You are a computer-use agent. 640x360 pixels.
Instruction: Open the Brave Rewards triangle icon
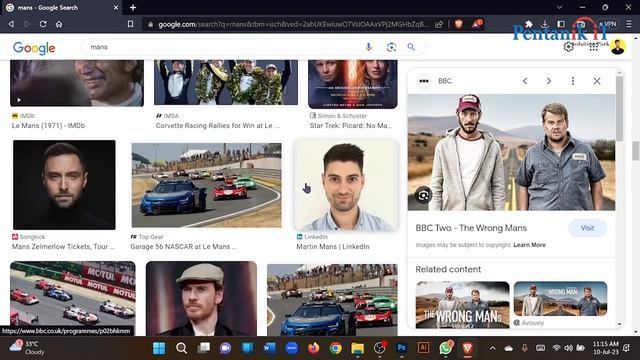(477, 24)
